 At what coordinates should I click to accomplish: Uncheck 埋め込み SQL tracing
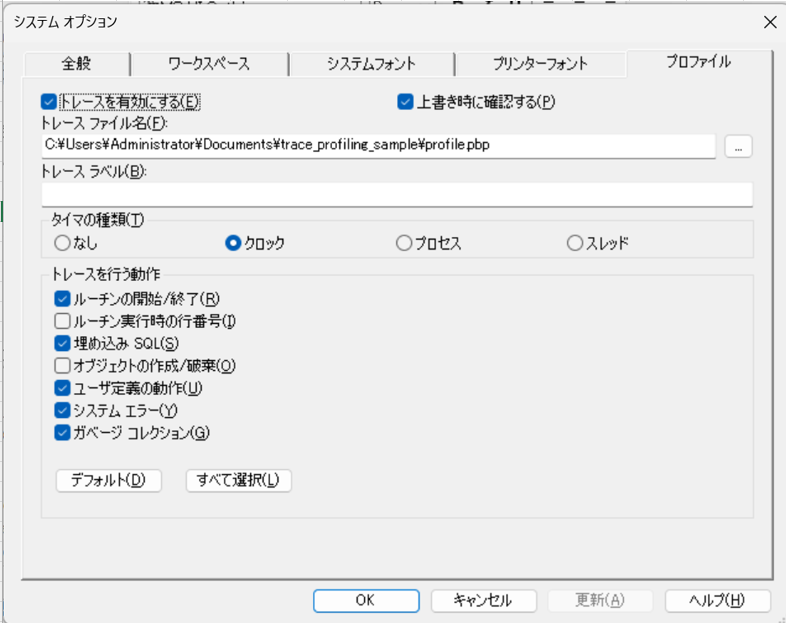pyautogui.click(x=62, y=343)
